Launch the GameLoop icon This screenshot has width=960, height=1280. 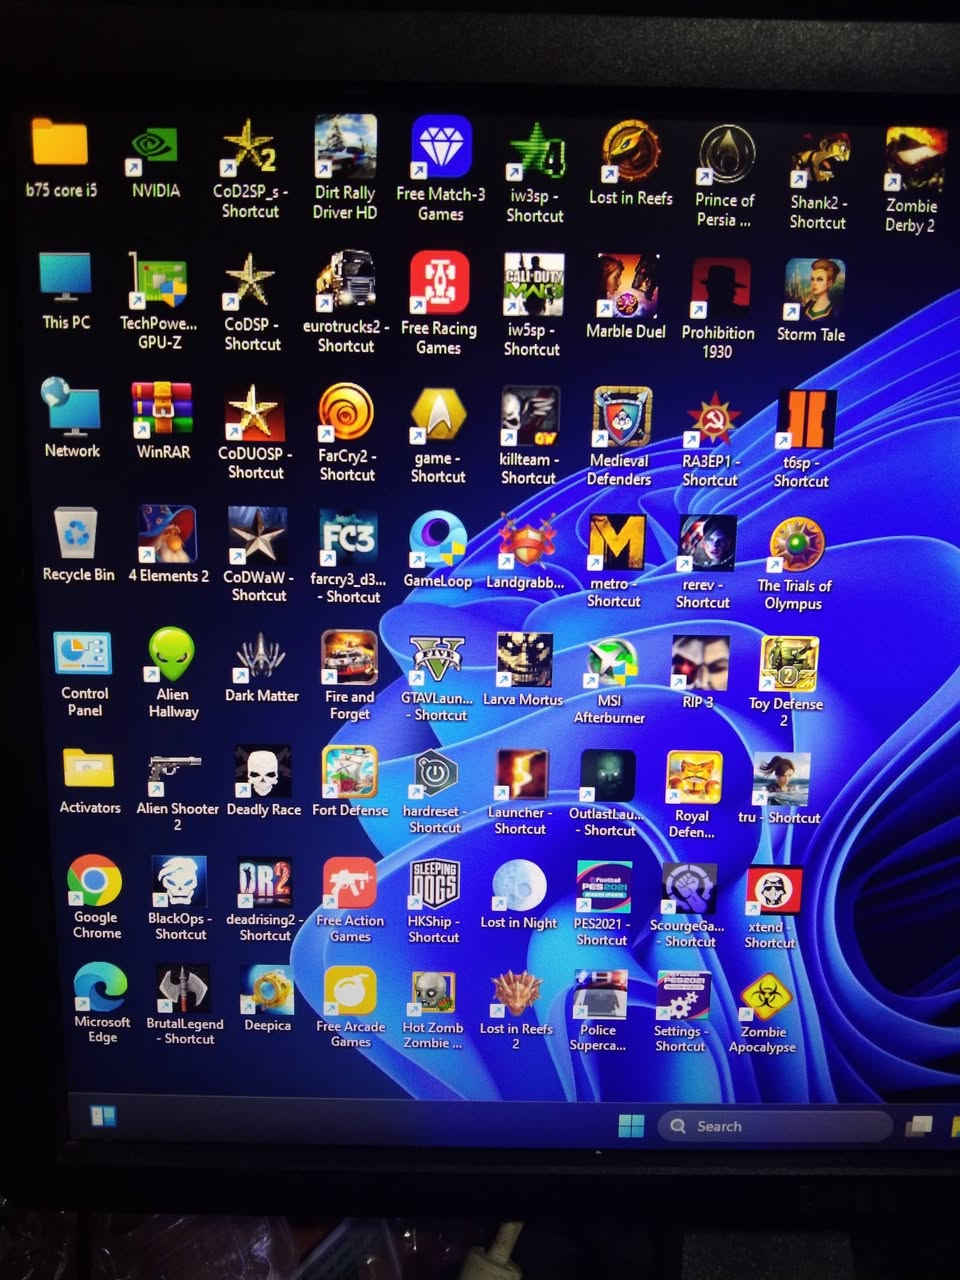coord(437,541)
